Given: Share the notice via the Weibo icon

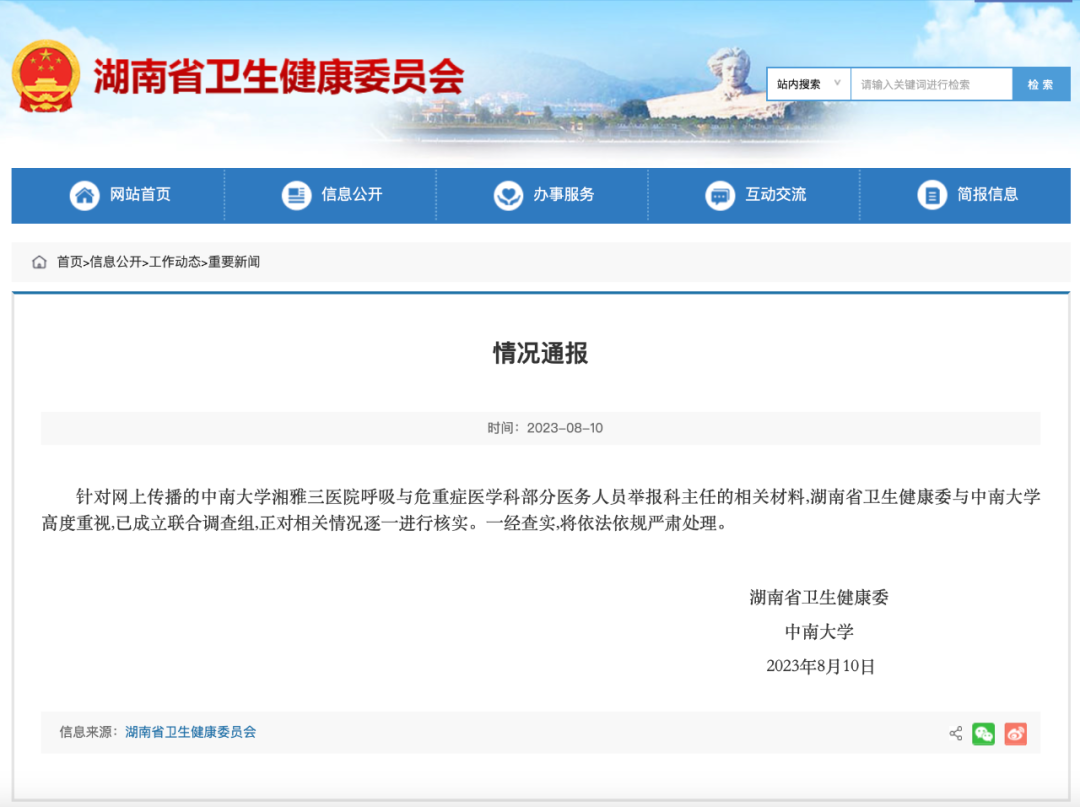Looking at the screenshot, I should pos(1015,733).
